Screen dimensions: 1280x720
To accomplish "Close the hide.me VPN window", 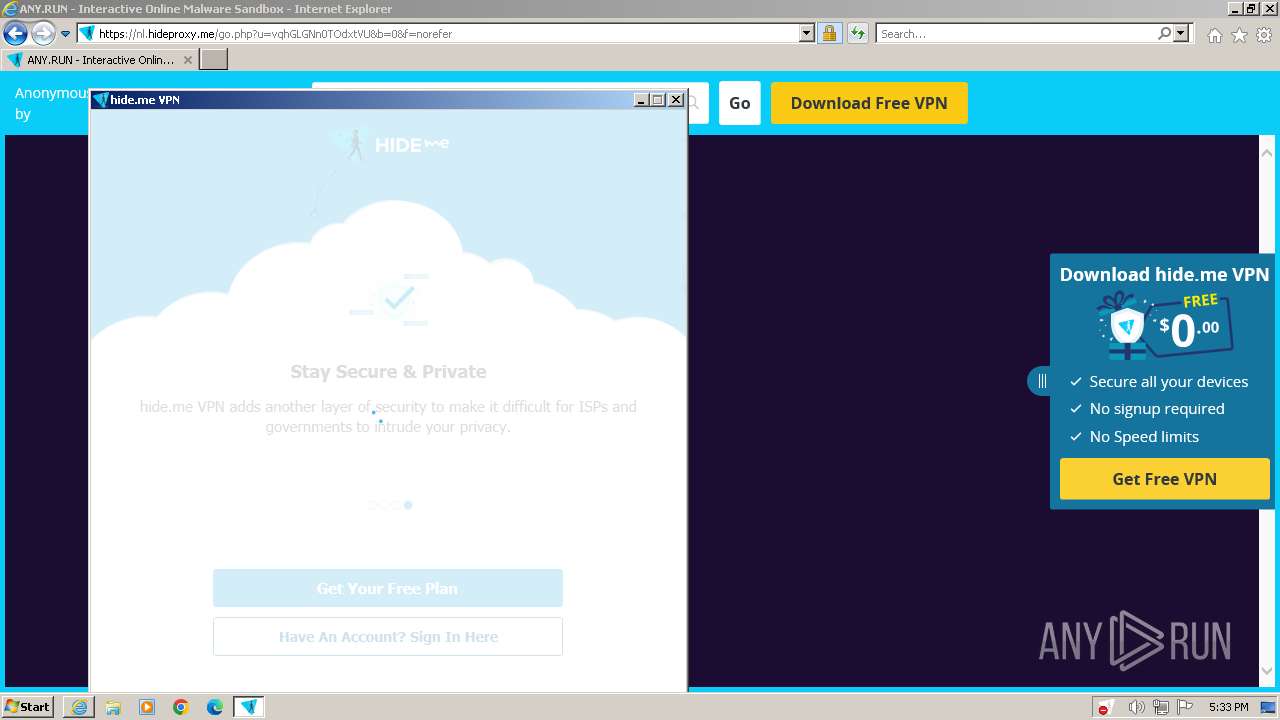I will coord(676,100).
